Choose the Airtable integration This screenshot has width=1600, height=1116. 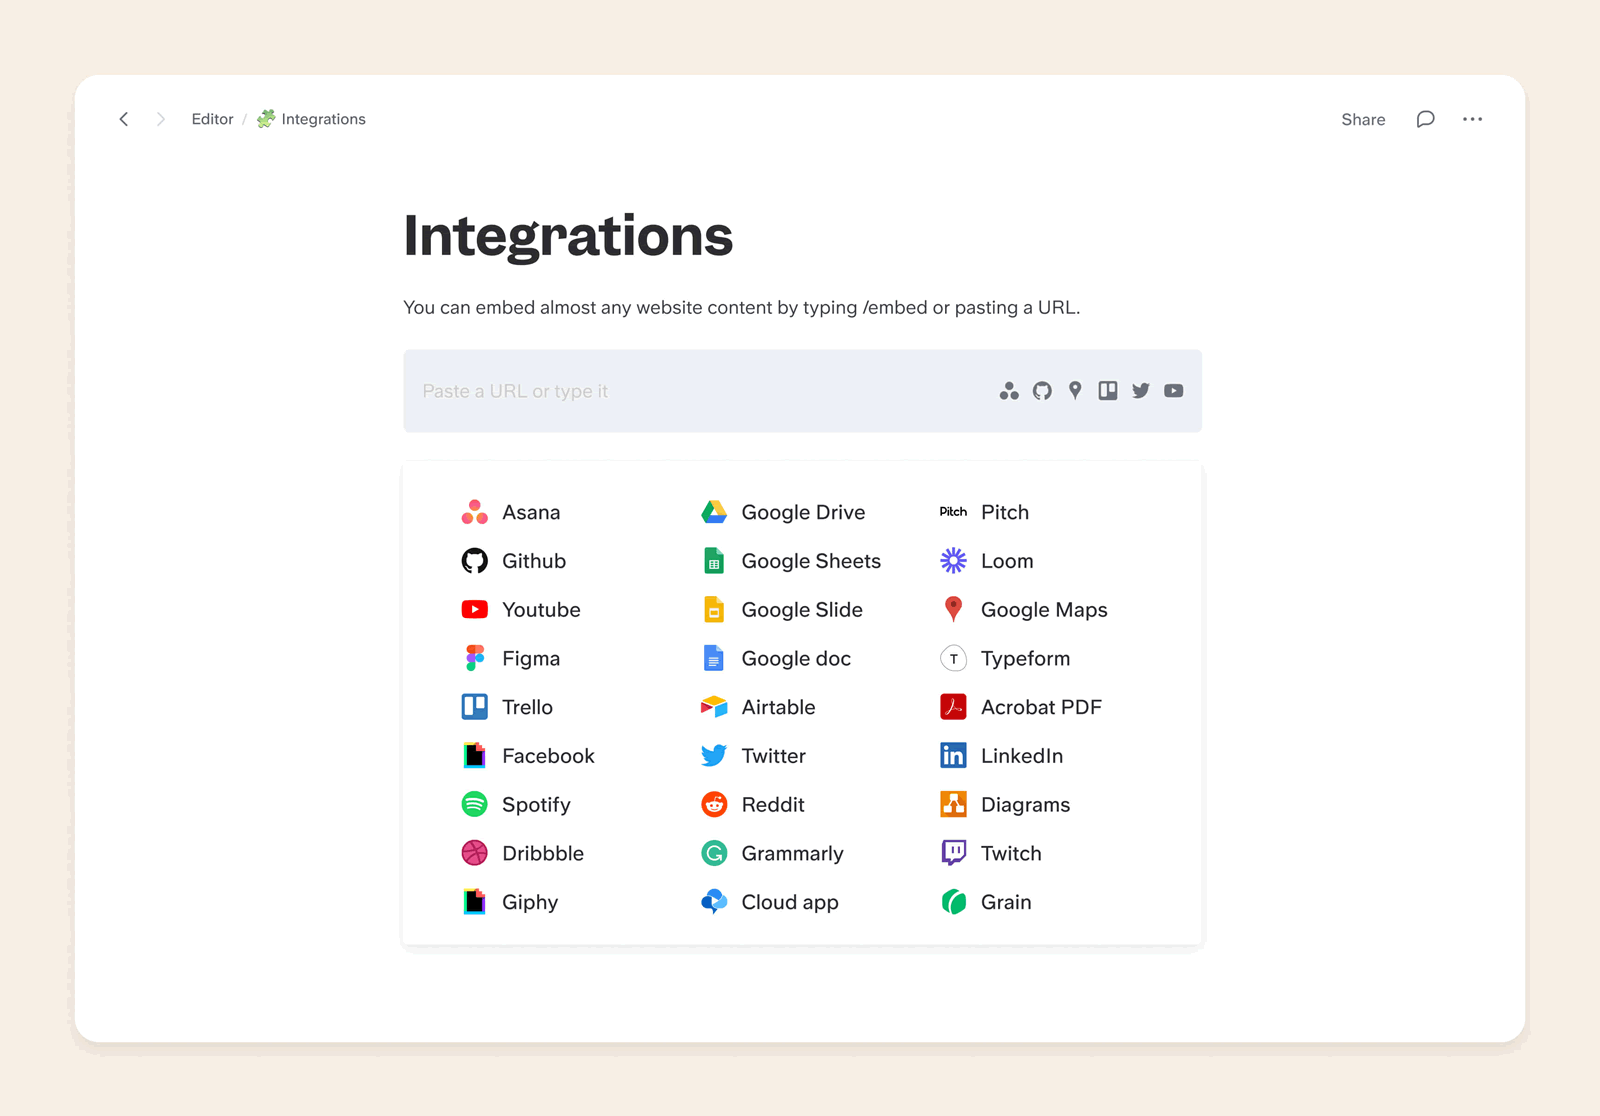pyautogui.click(x=758, y=707)
